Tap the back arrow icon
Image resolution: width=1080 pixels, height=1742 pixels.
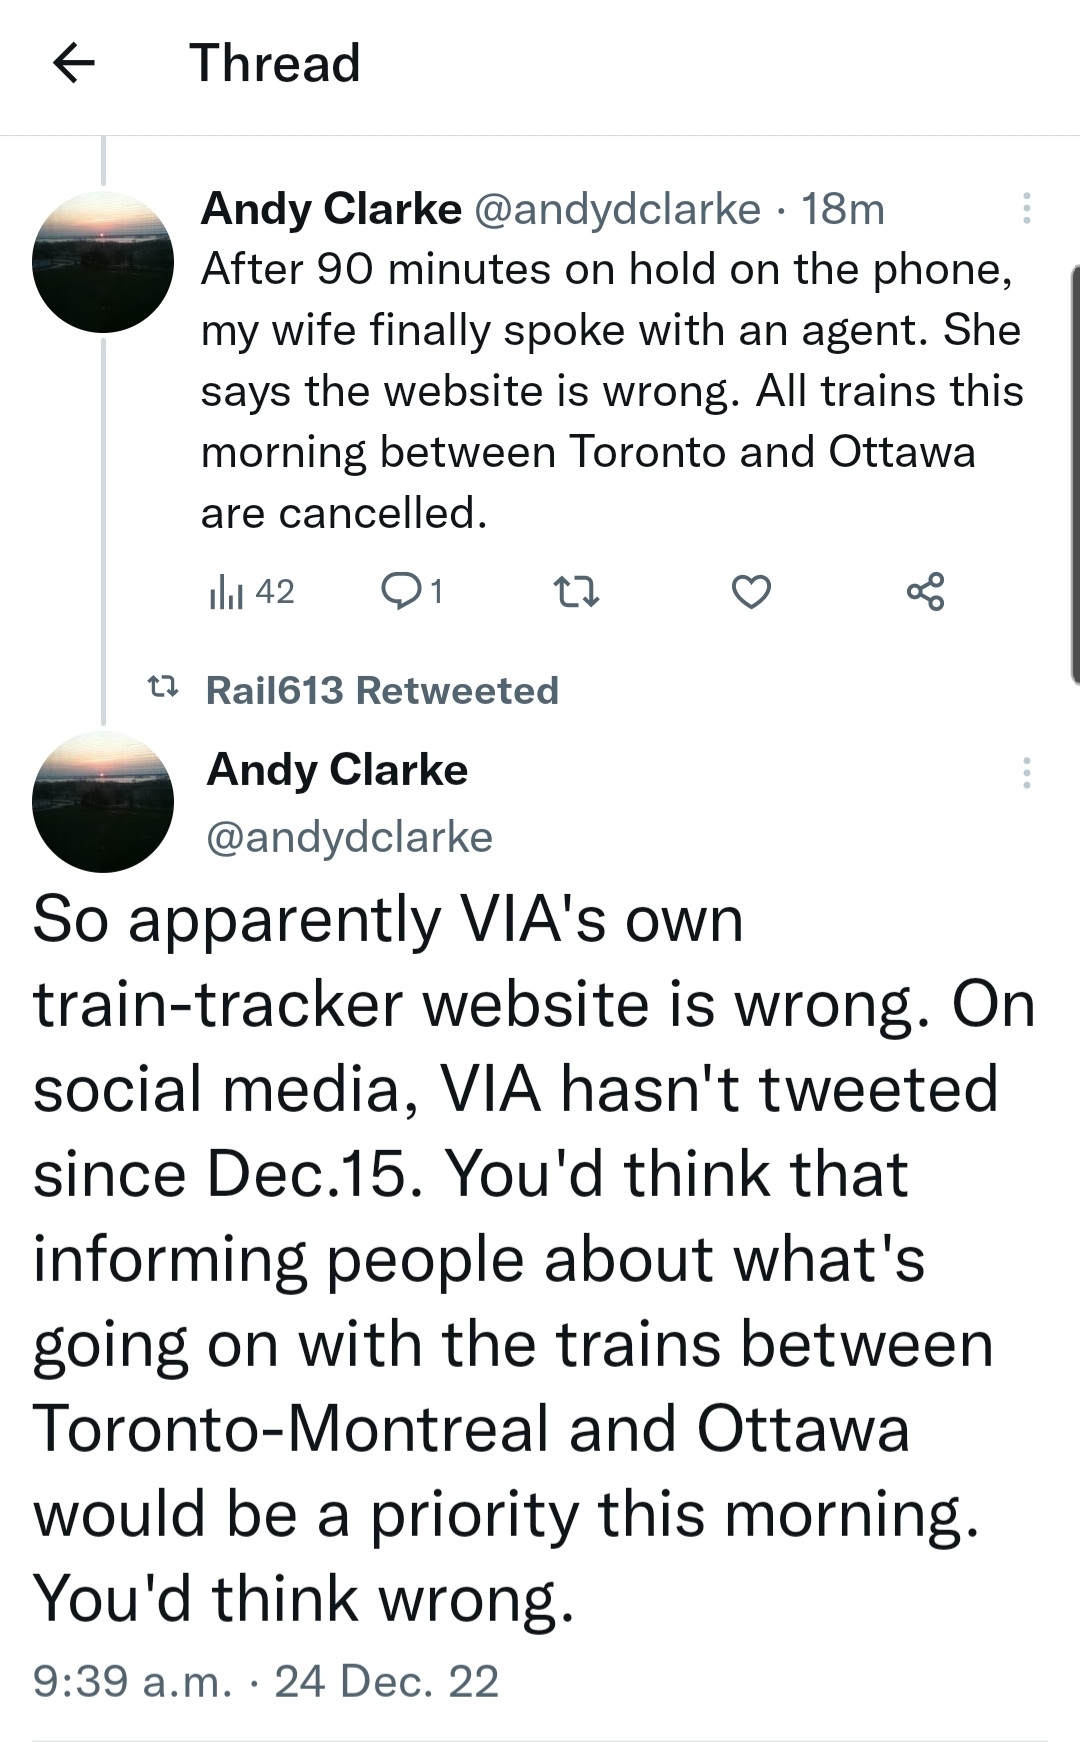point(73,65)
